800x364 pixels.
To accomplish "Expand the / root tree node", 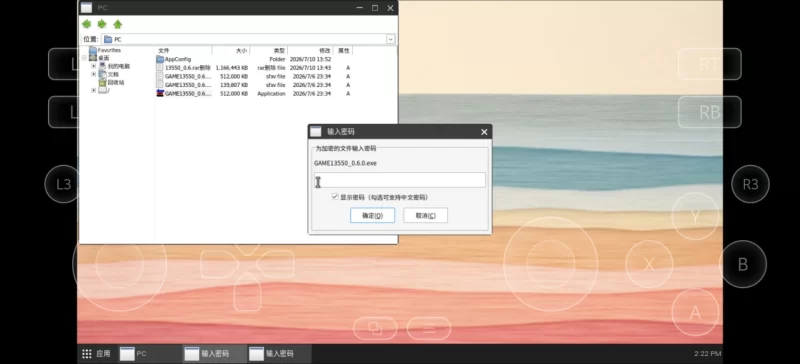I will click(x=93, y=90).
